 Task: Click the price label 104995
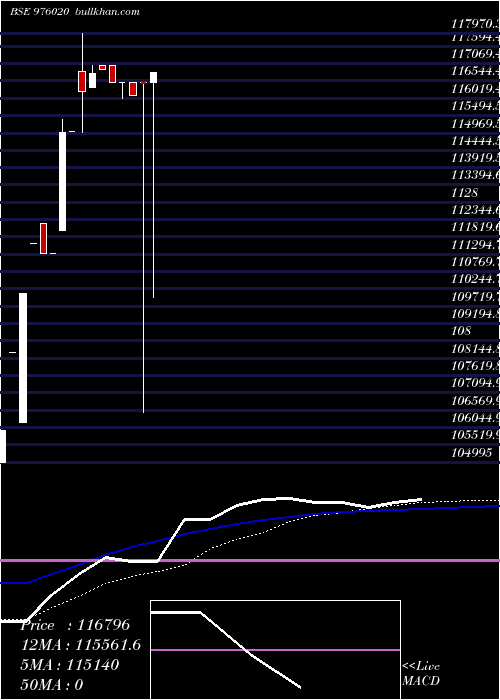tap(472, 453)
